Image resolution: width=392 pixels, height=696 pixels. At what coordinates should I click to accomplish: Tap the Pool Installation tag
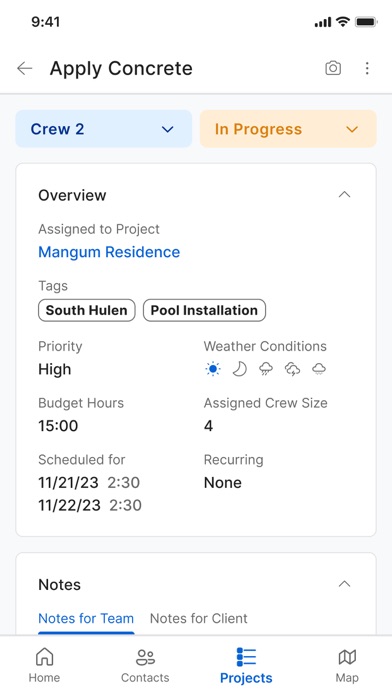point(204,310)
